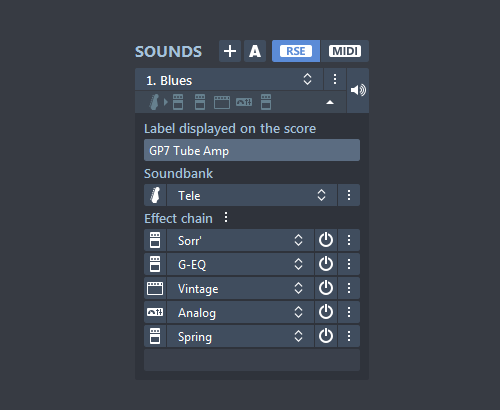The height and width of the screenshot is (410, 500).
Task: Switch to MIDI sound mode
Action: tap(345, 51)
